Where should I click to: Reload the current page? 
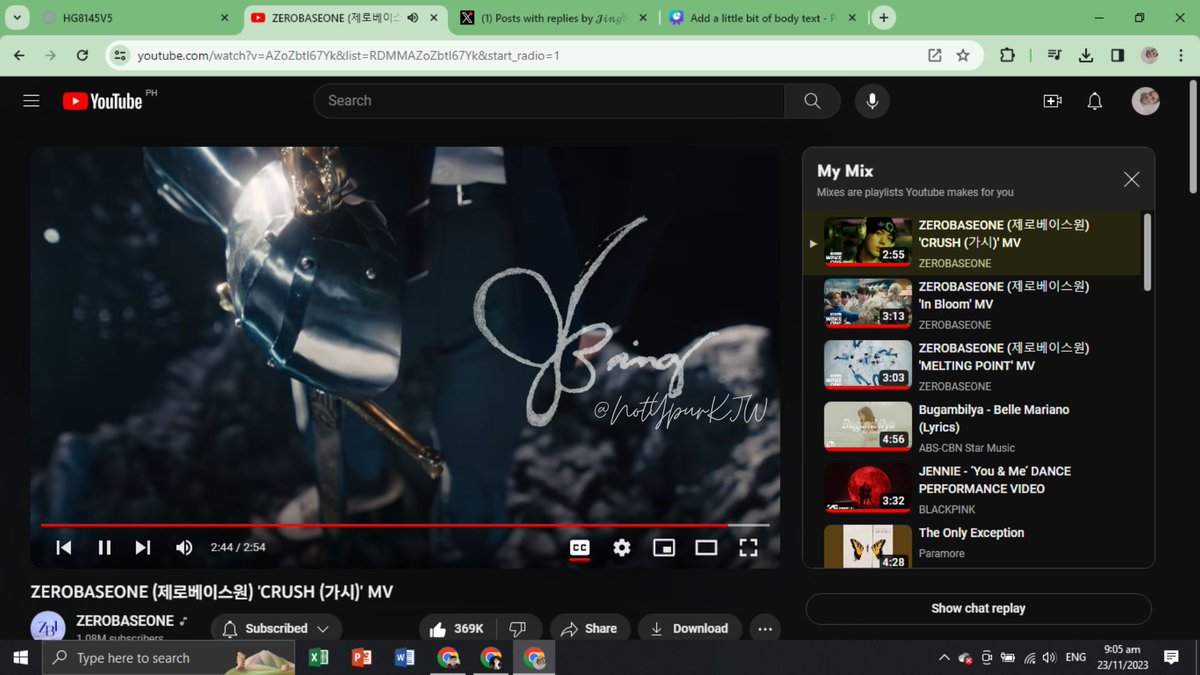[83, 55]
